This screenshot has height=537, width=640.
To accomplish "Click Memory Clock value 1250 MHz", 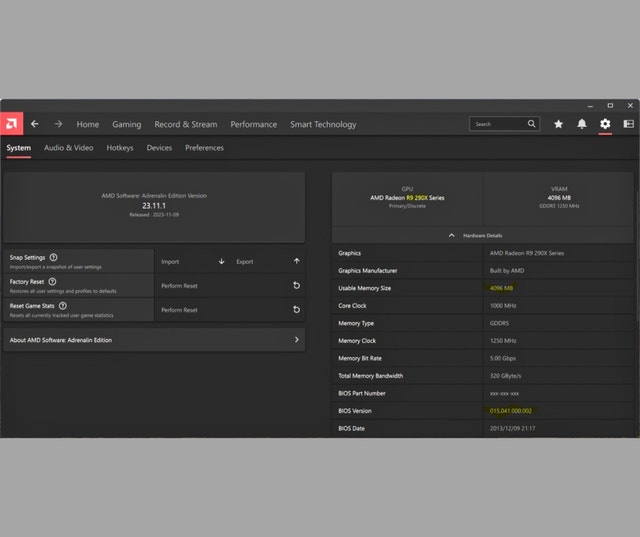I will [503, 341].
